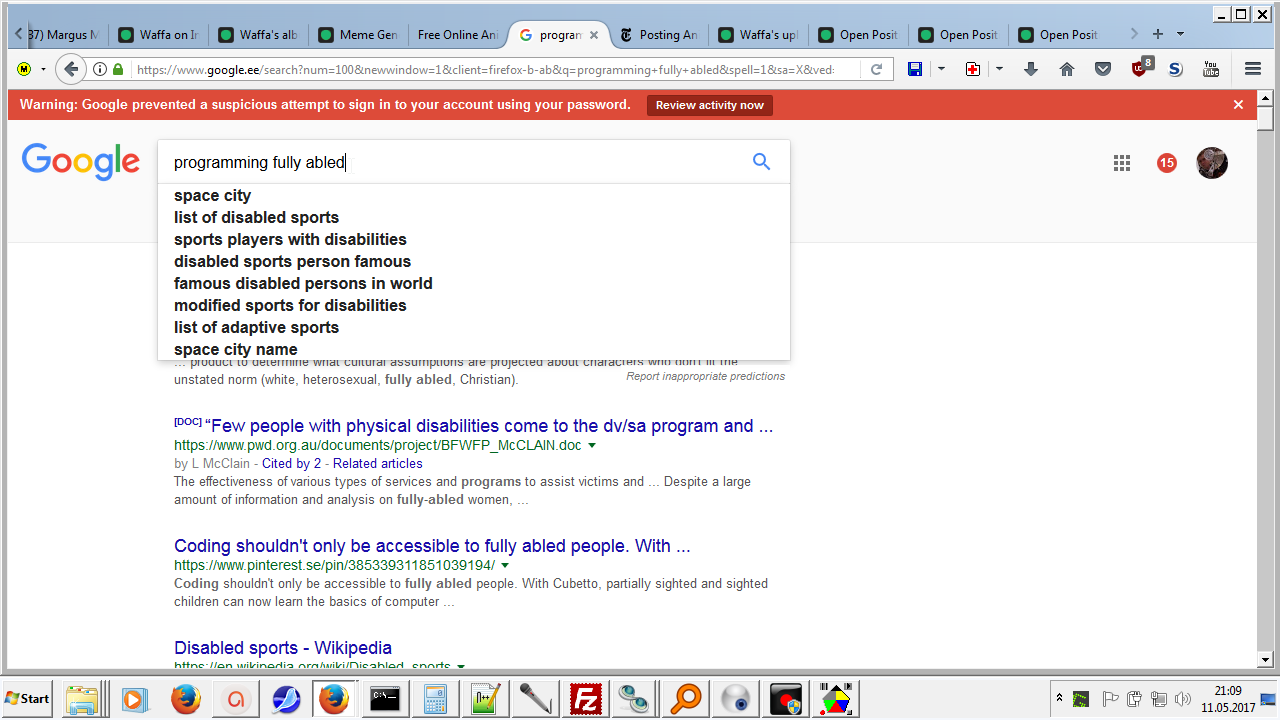
Task: Open the calculator taskbar icon
Action: pos(435,698)
